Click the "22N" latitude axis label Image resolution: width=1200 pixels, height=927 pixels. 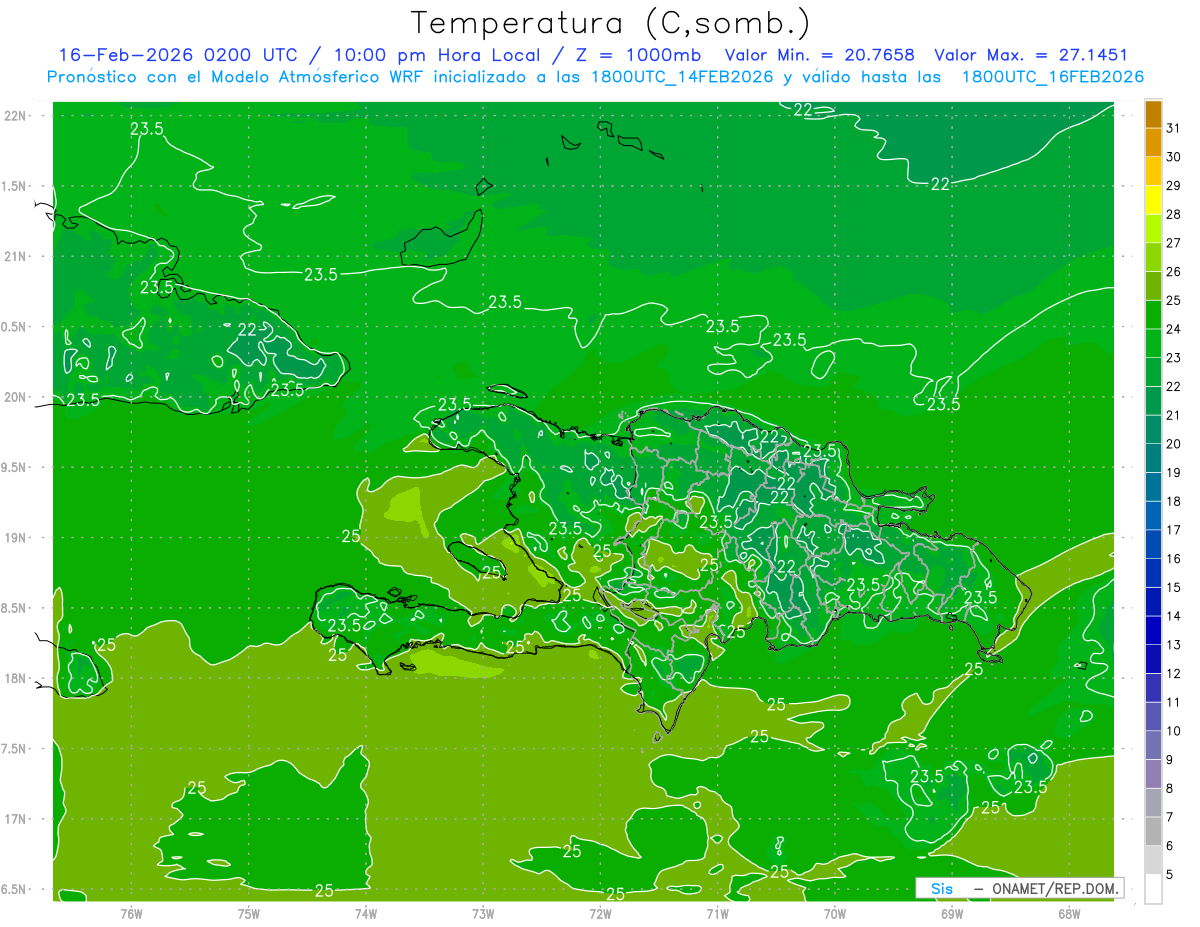coord(15,116)
